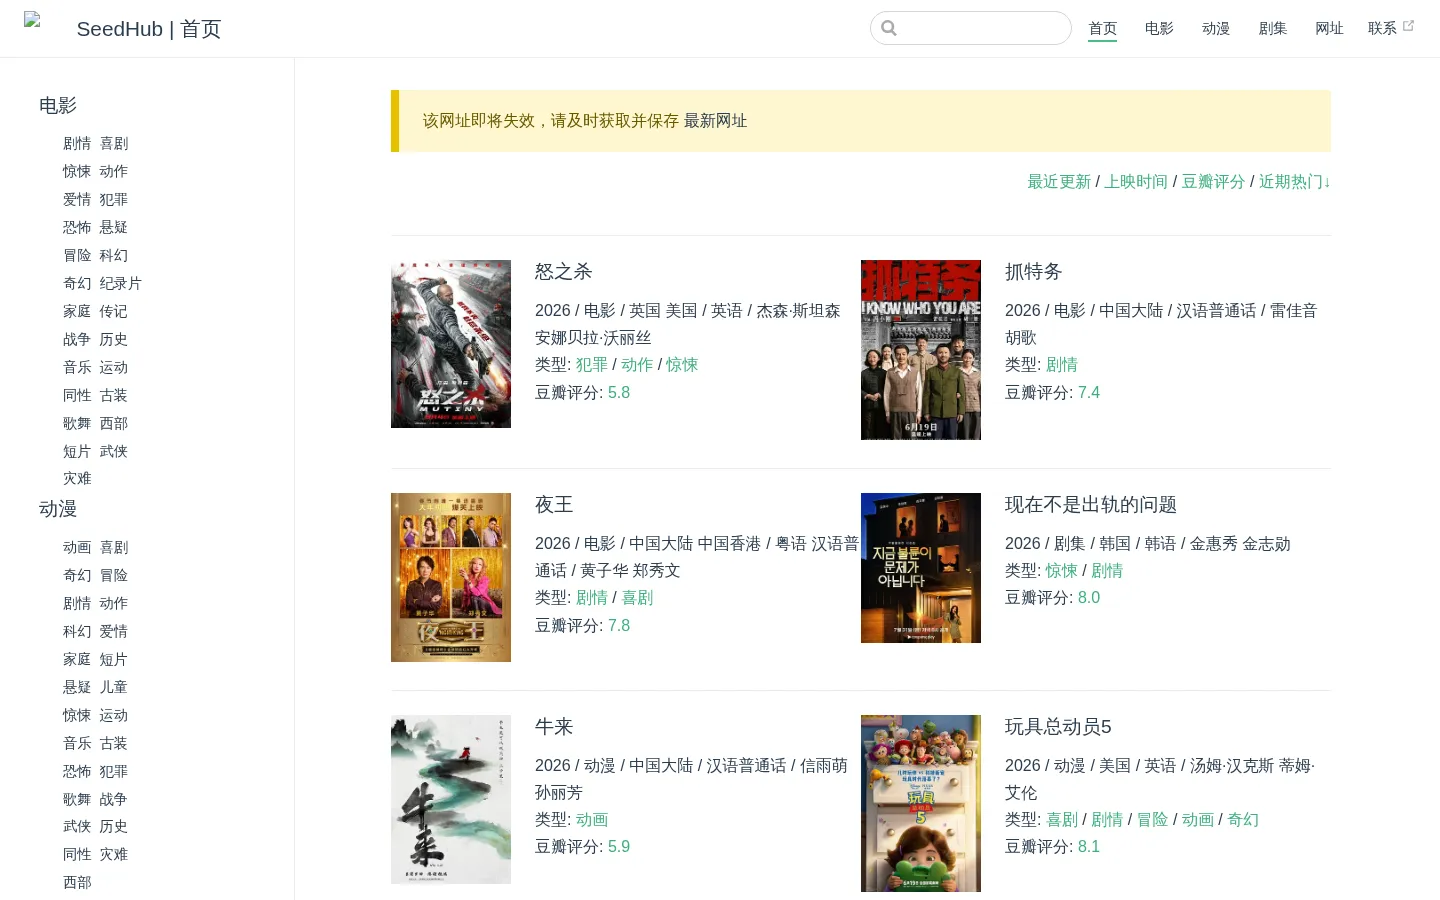The width and height of the screenshot is (1440, 900).
Task: Focus the search input field
Action: pyautogui.click(x=970, y=28)
